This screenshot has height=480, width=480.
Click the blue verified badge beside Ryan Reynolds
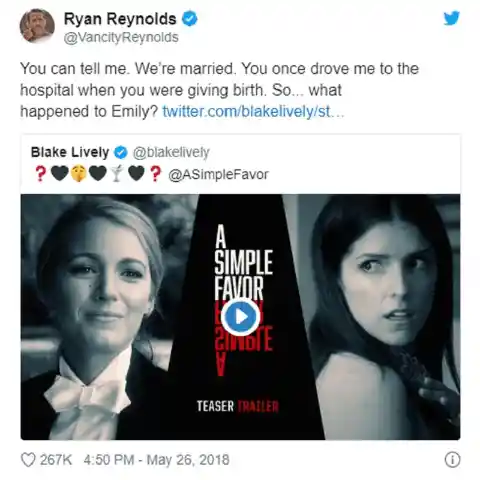tap(189, 19)
